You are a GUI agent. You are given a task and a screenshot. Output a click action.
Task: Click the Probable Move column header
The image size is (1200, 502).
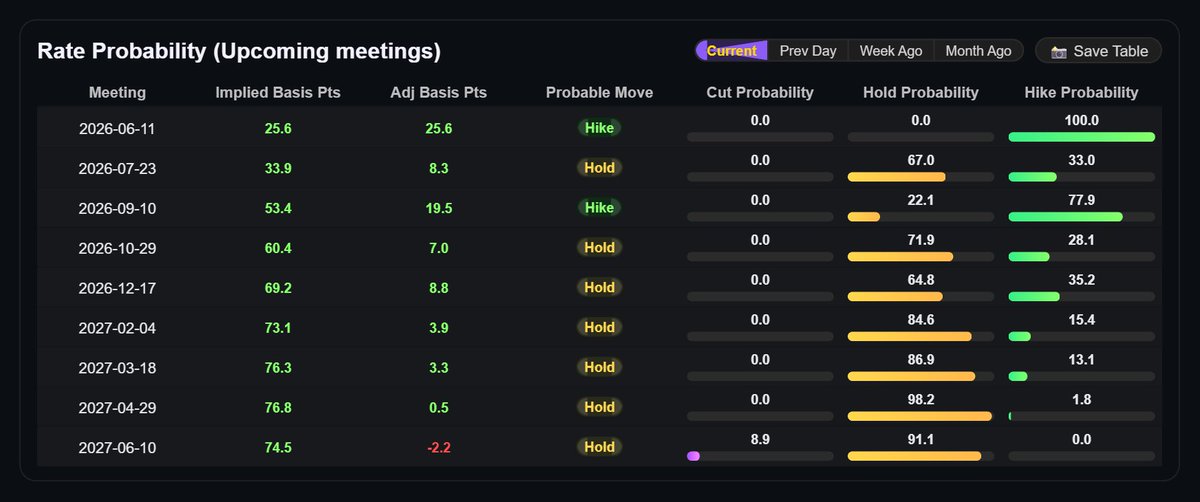599,92
